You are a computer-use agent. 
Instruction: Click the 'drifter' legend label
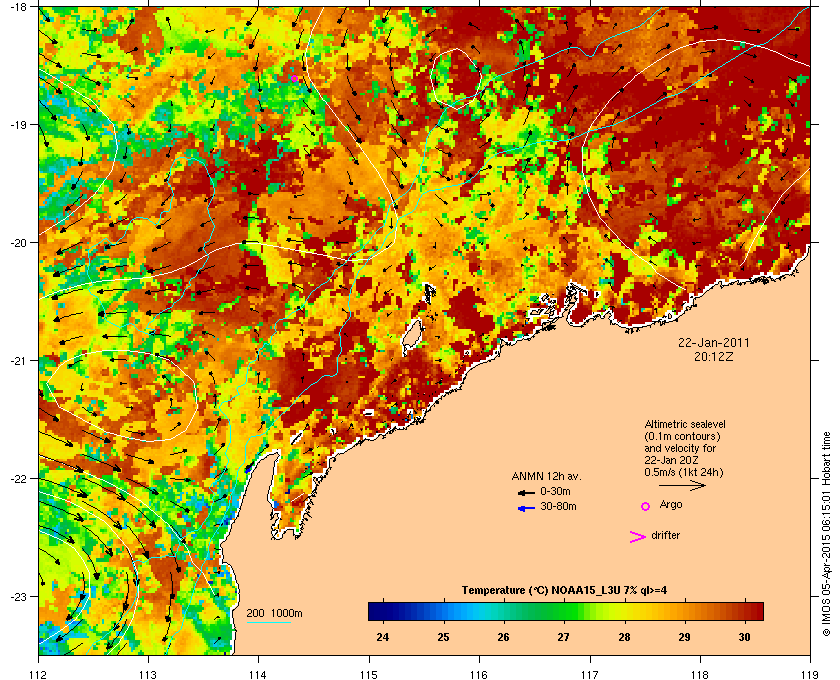point(665,535)
